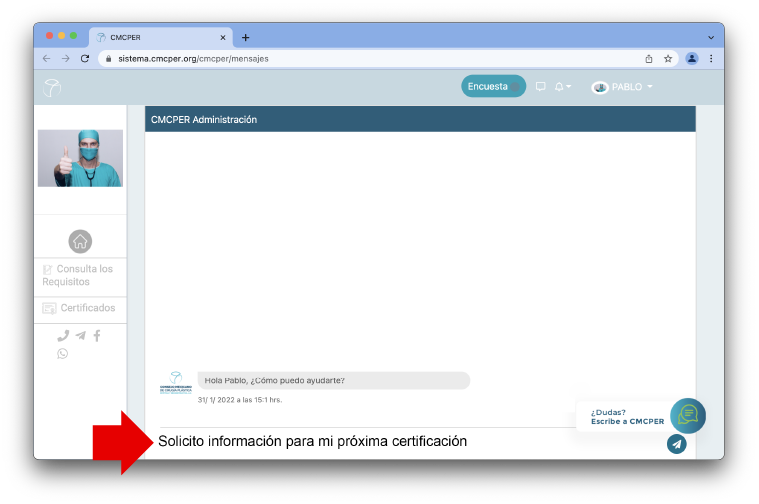This screenshot has width=759, height=504.
Task: Open the WhatsApp icon link
Action: (x=62, y=353)
